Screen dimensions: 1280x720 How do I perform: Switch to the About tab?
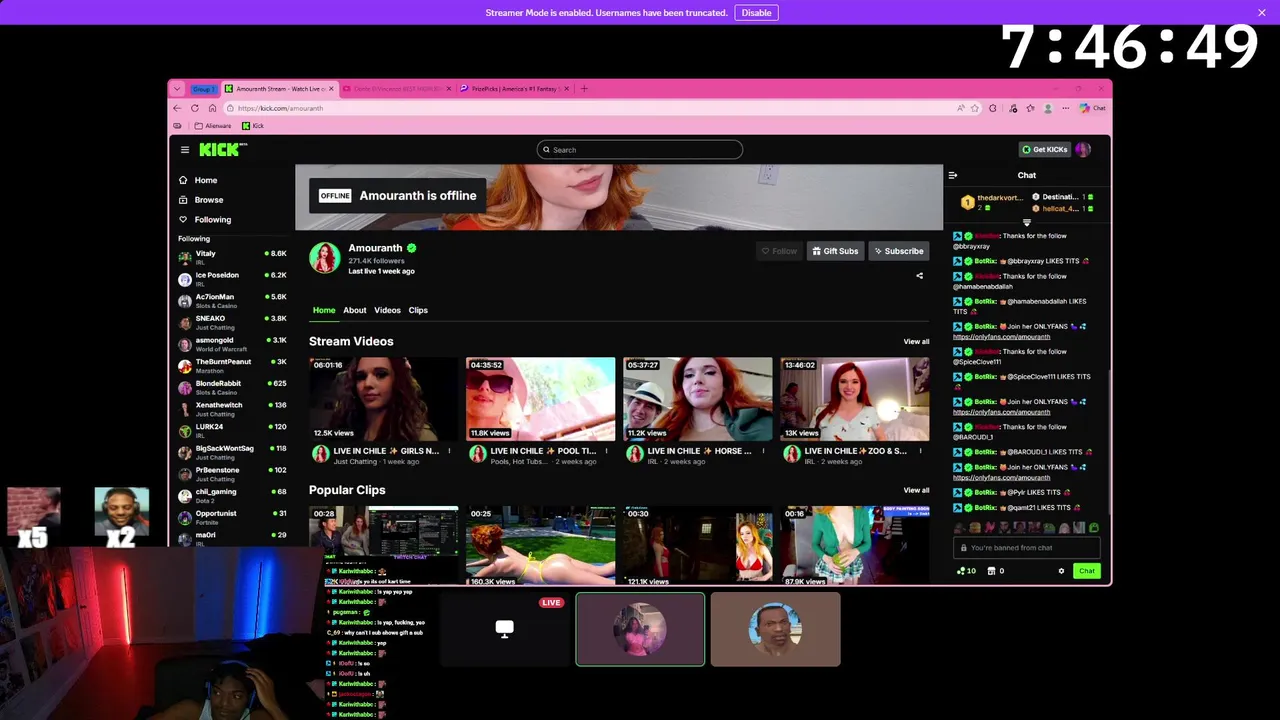355,310
